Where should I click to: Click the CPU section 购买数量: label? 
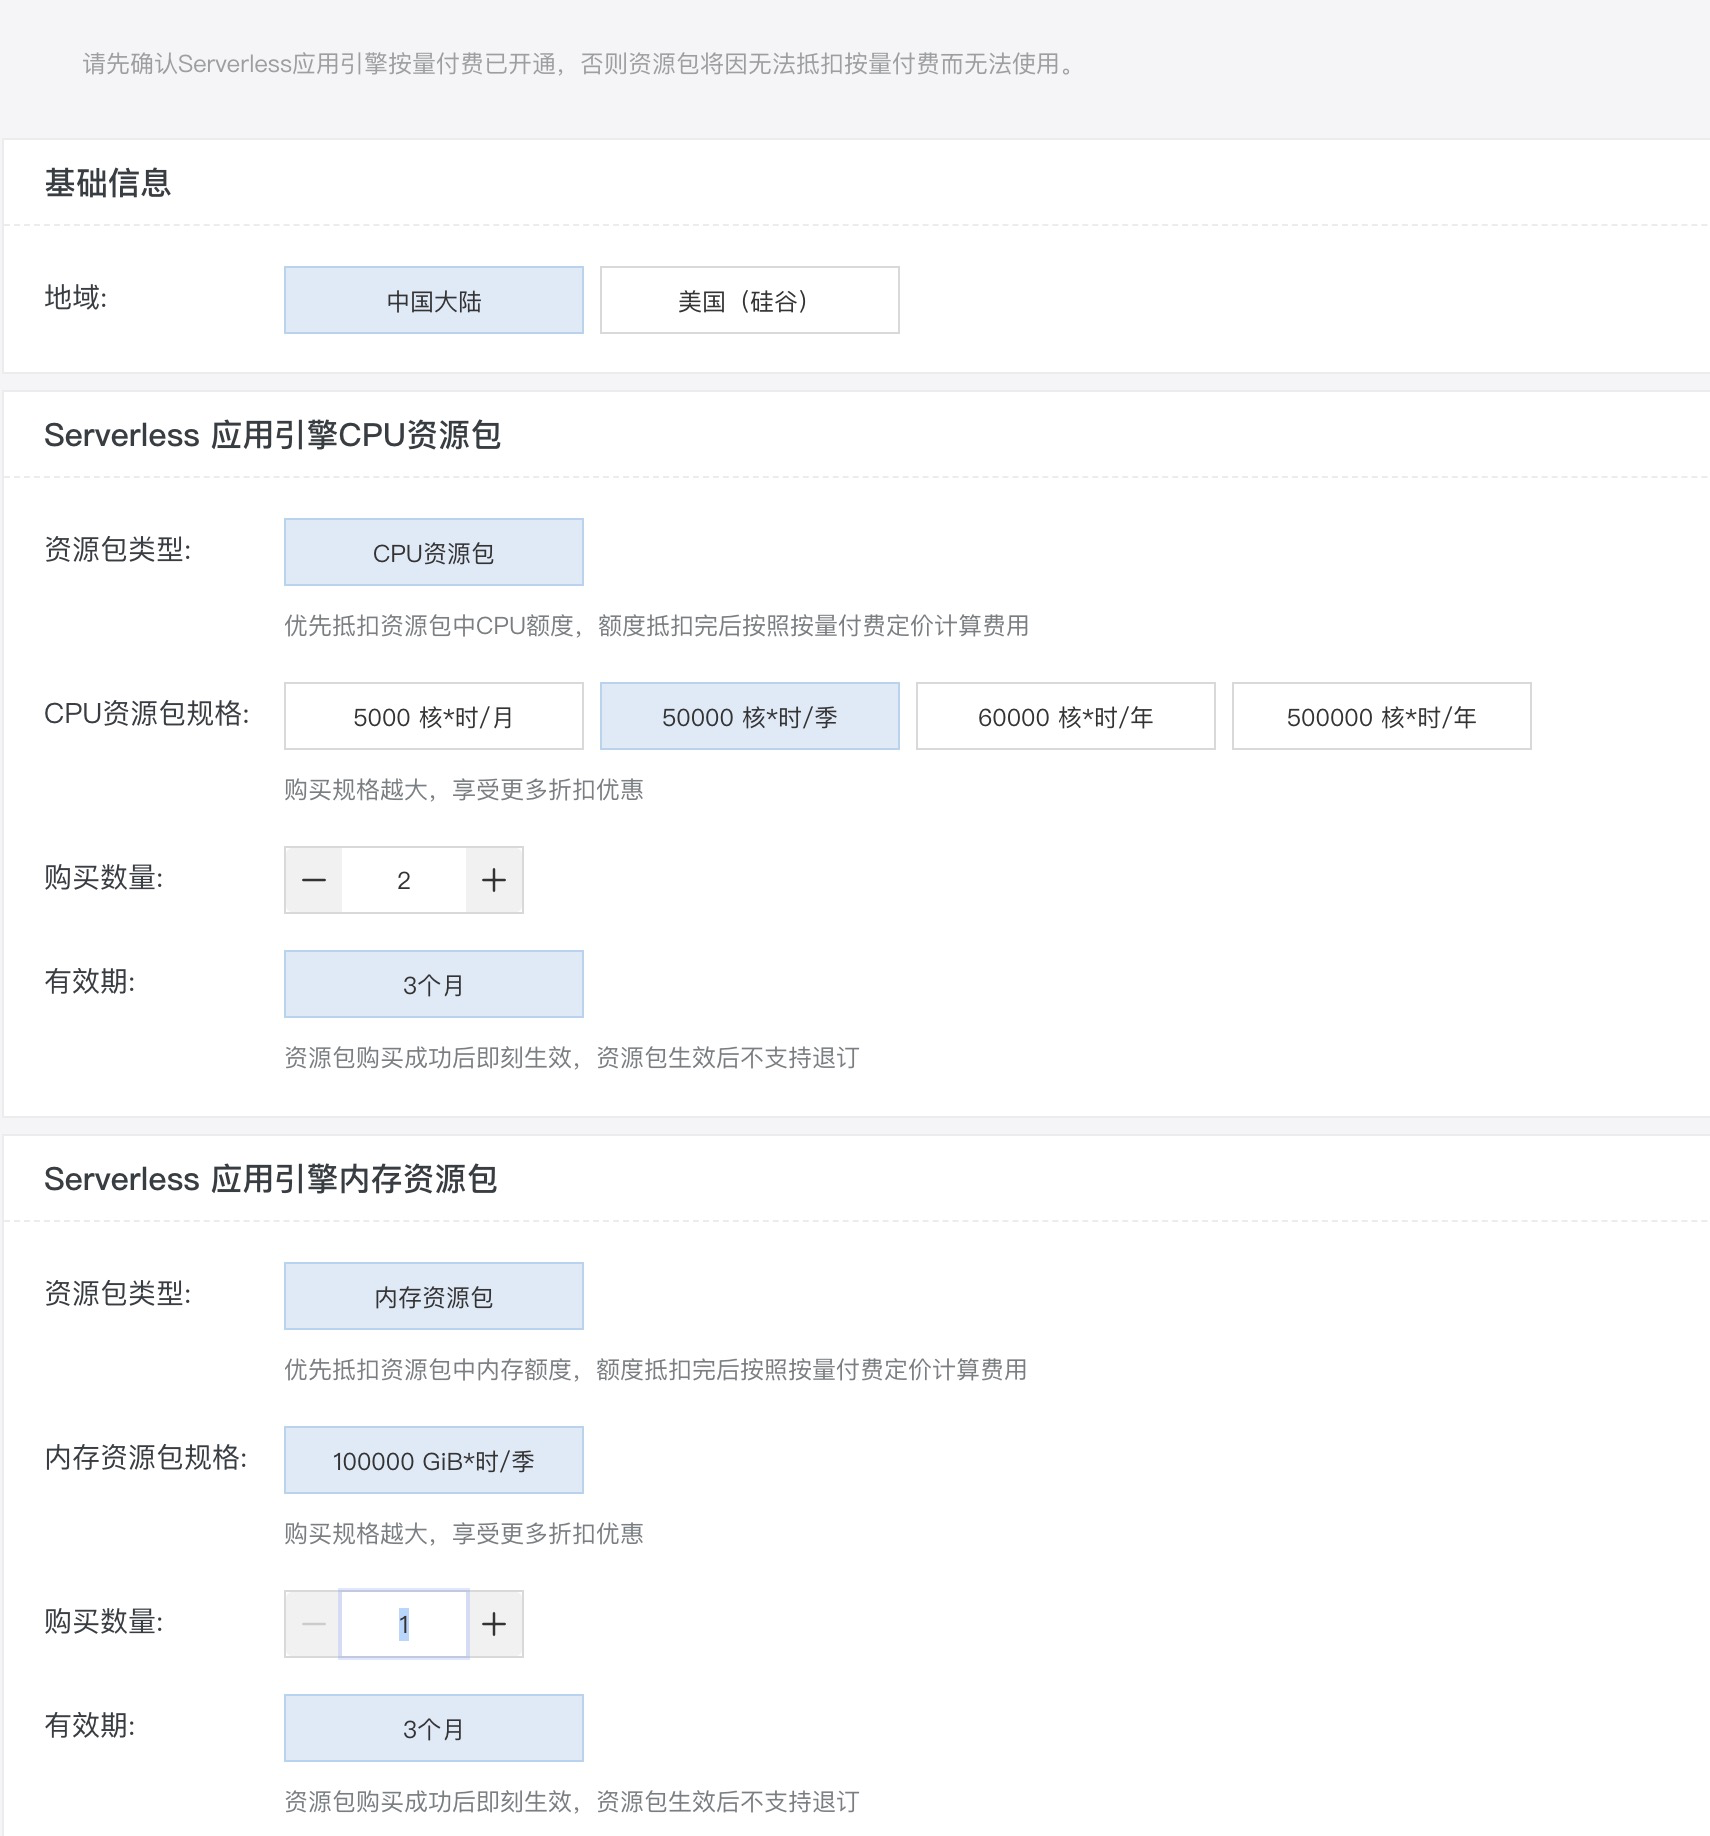(x=104, y=877)
